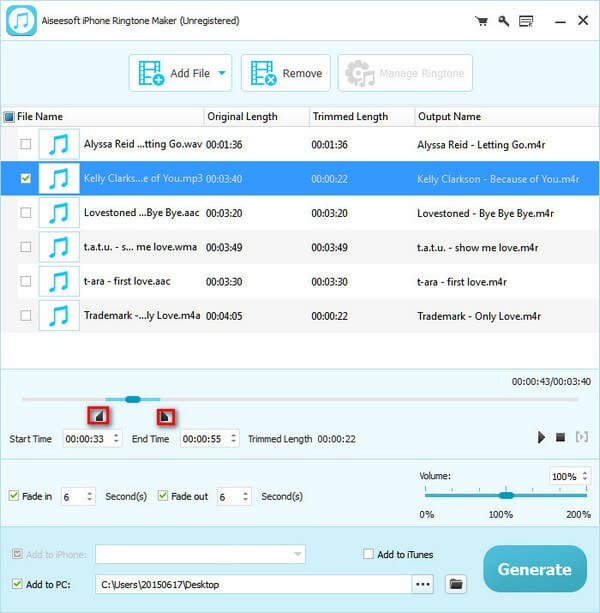Image resolution: width=600 pixels, height=613 pixels.
Task: Toggle the Add to PC checkbox
Action: pos(17,584)
